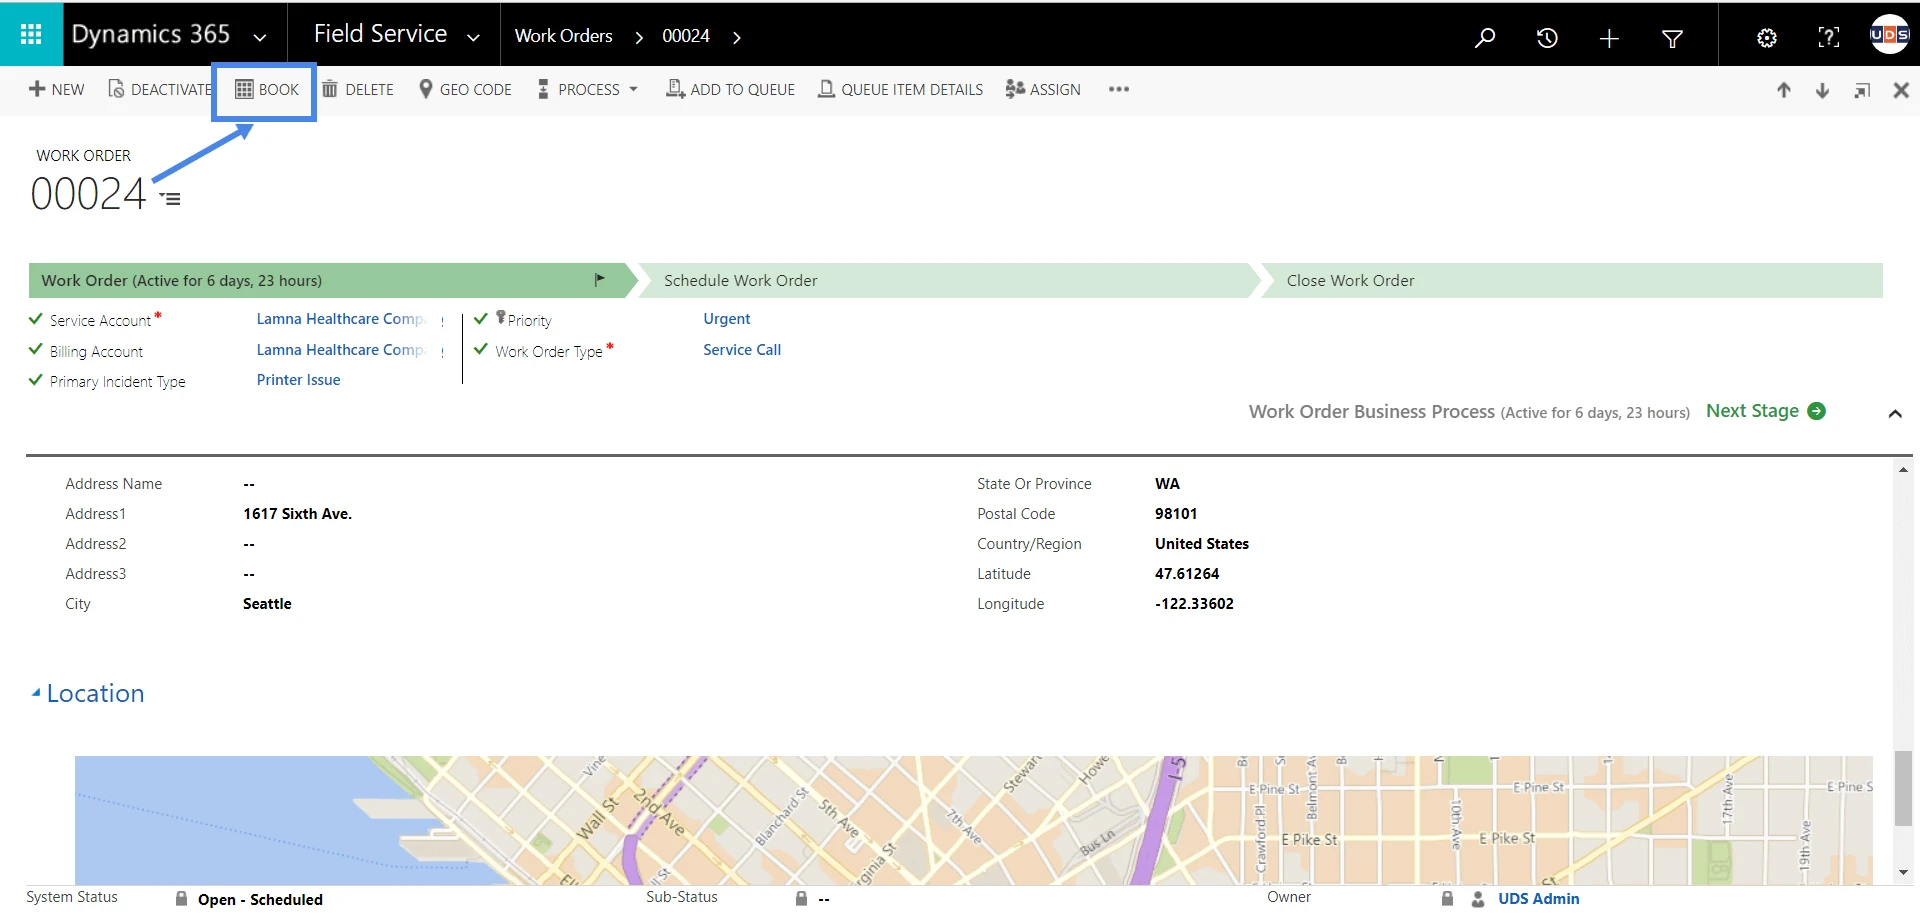This screenshot has height=918, width=1920.
Task: Expand the Dynamics 365 dropdown chevron
Action: [x=260, y=38]
